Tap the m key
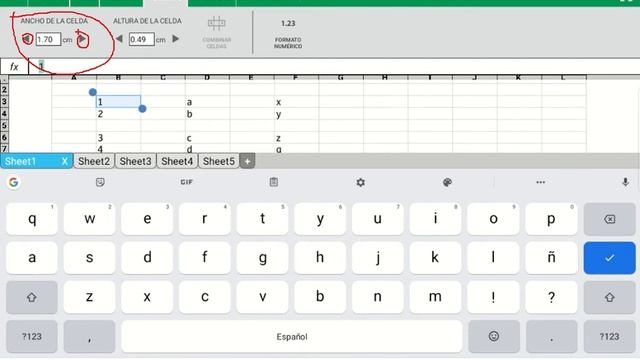 pos(435,297)
